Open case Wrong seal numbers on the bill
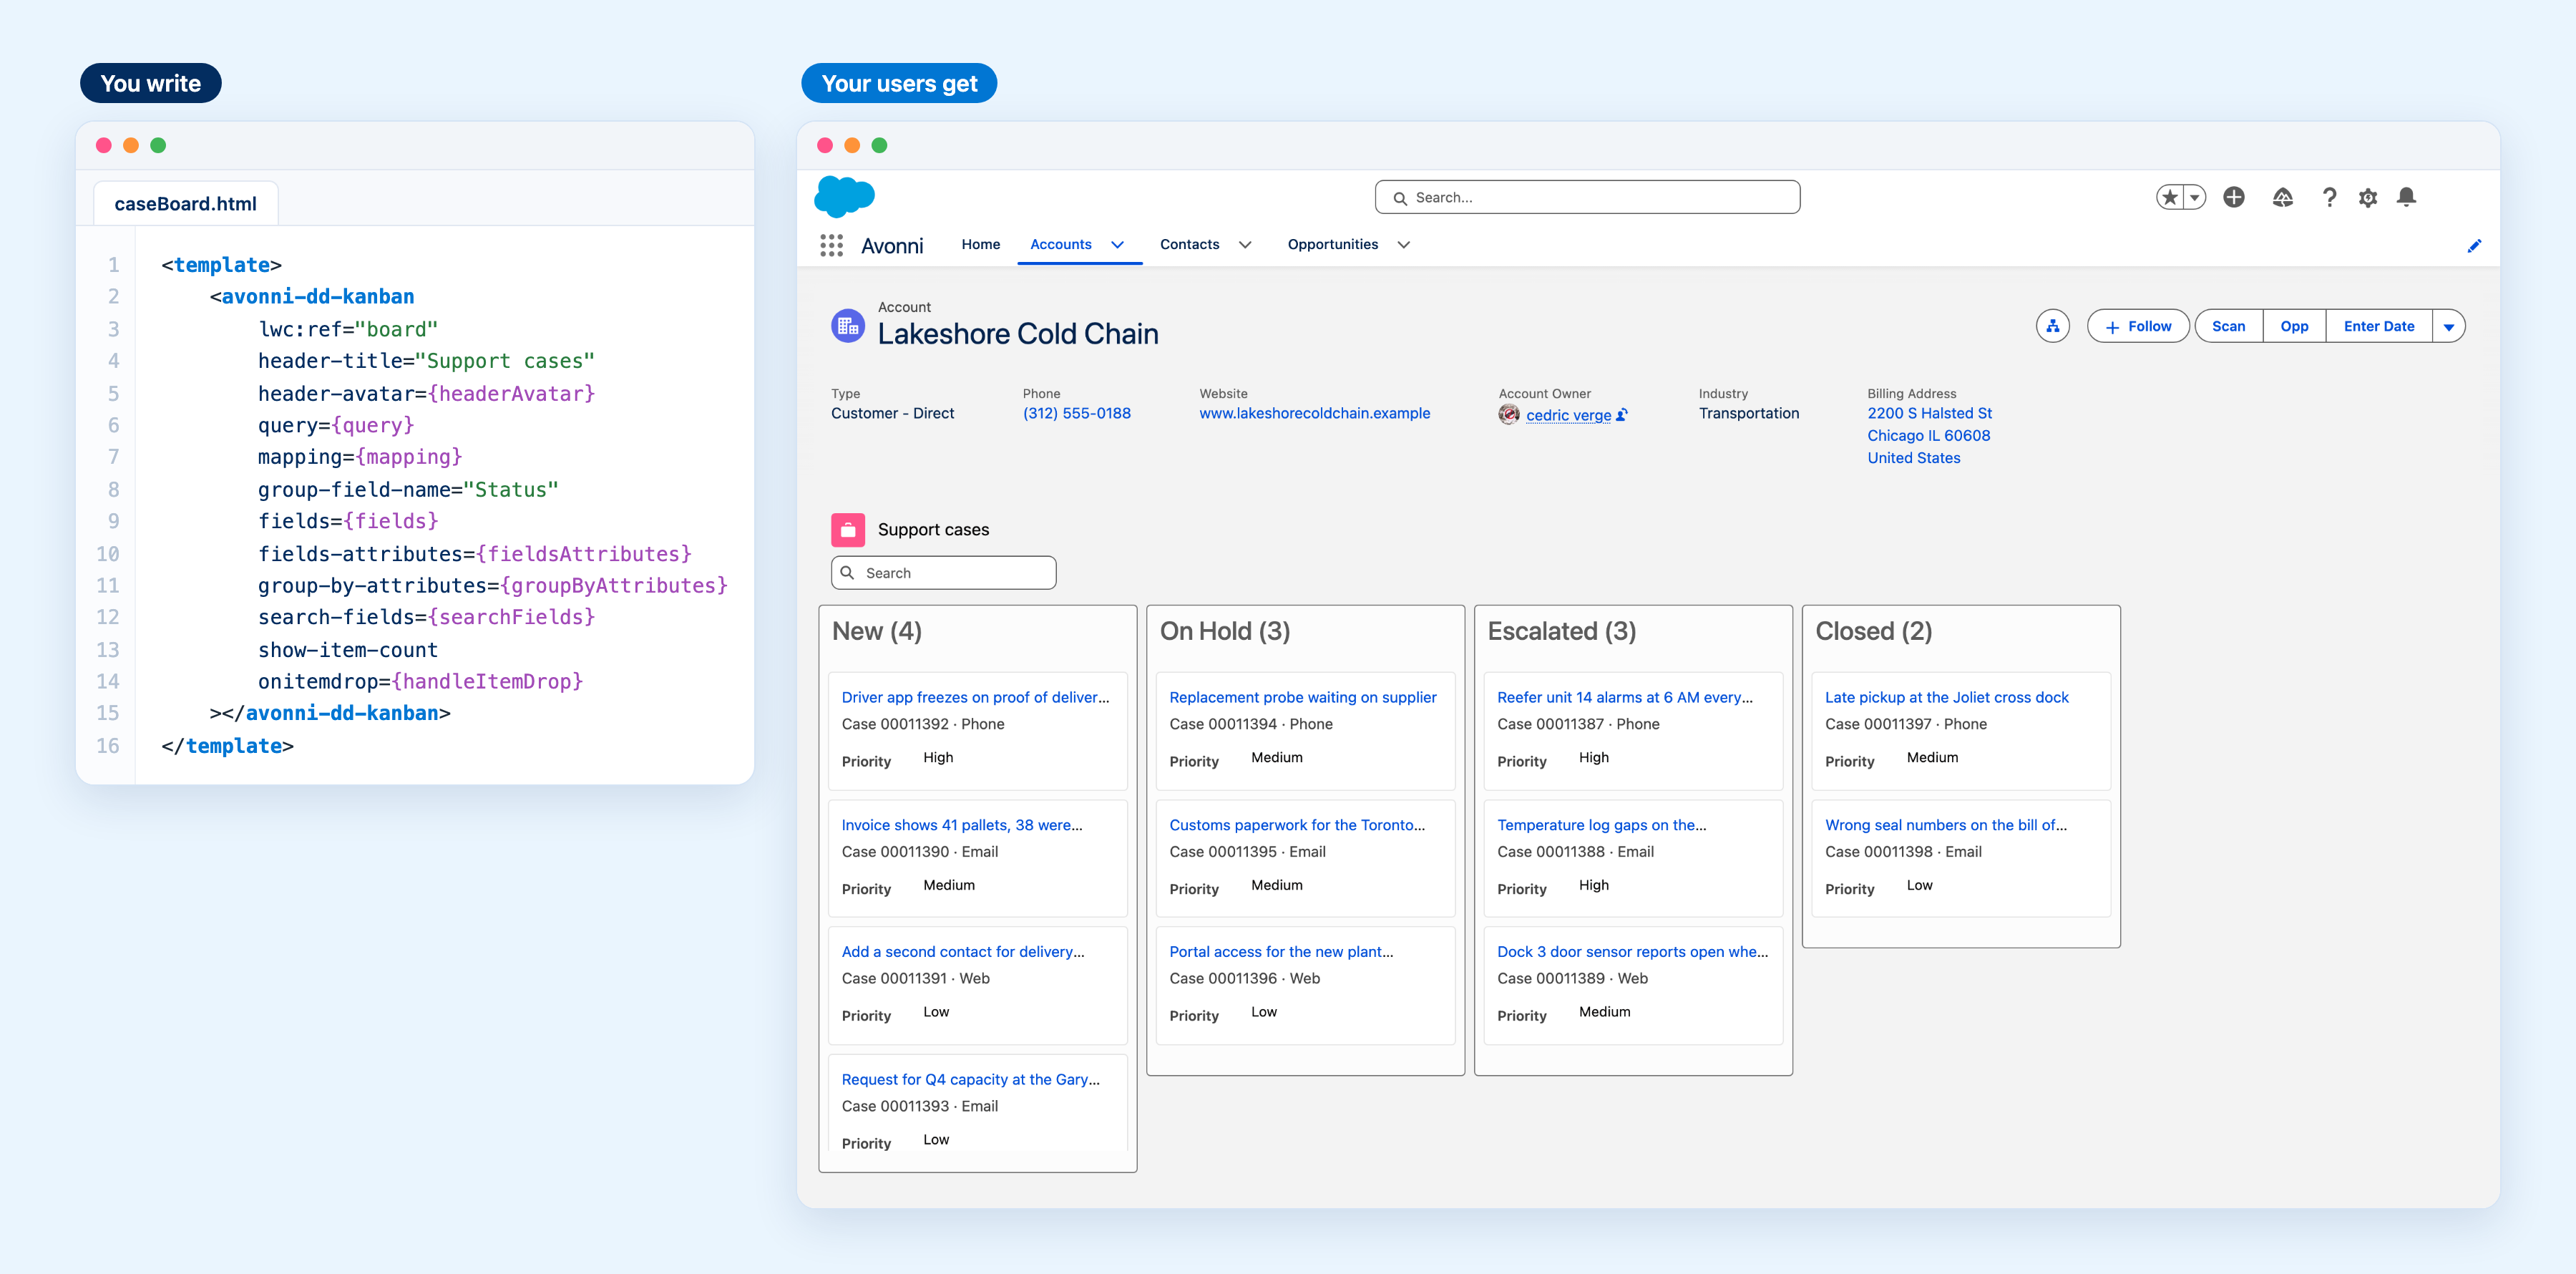Screen dimensions: 2576x1274 pos(1945,826)
